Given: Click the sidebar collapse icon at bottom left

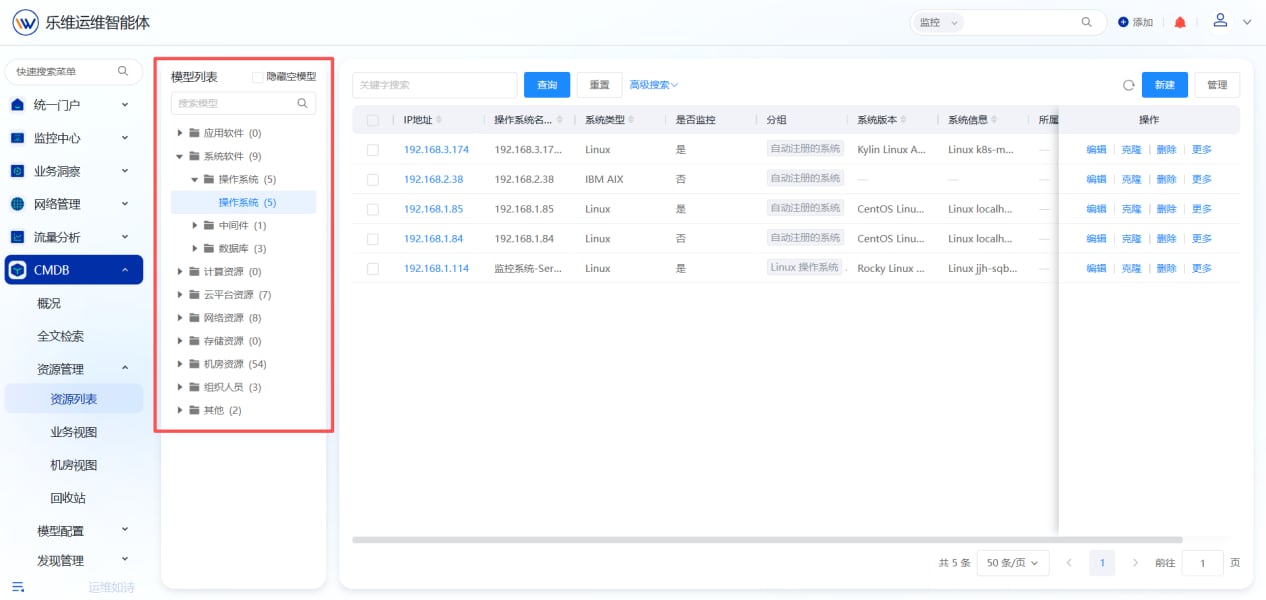Looking at the screenshot, I should click(17, 587).
